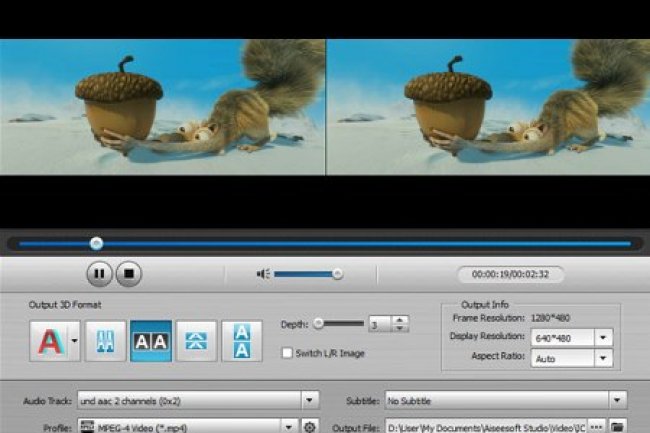Select Top and Bottom full format
The height and width of the screenshot is (433, 650).
[242, 341]
